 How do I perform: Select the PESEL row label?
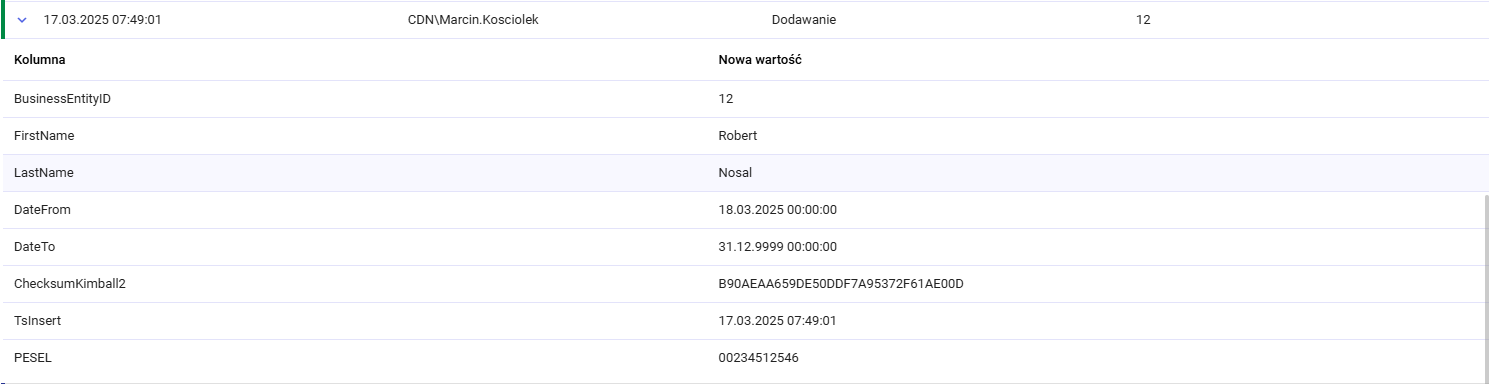tap(33, 358)
